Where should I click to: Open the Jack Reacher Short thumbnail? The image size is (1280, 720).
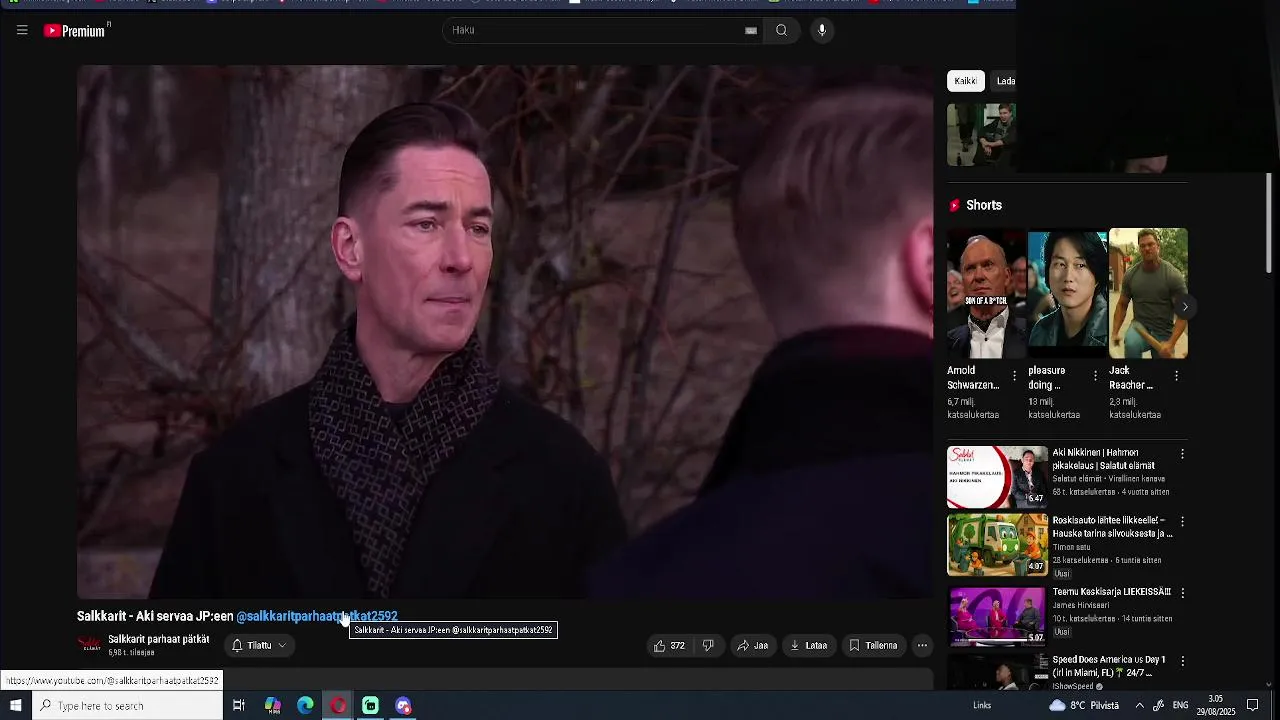pos(1148,294)
